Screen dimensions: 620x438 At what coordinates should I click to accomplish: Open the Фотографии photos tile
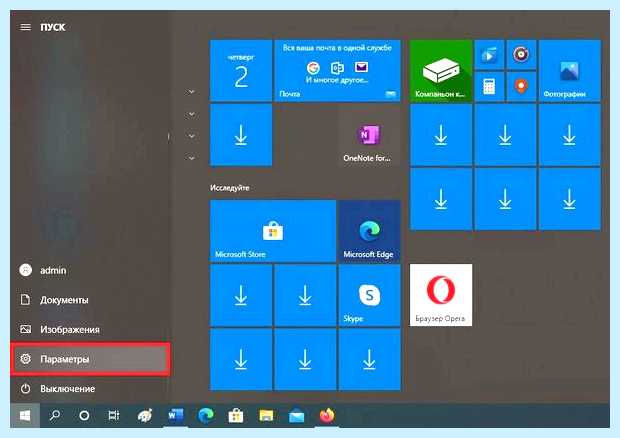point(569,71)
